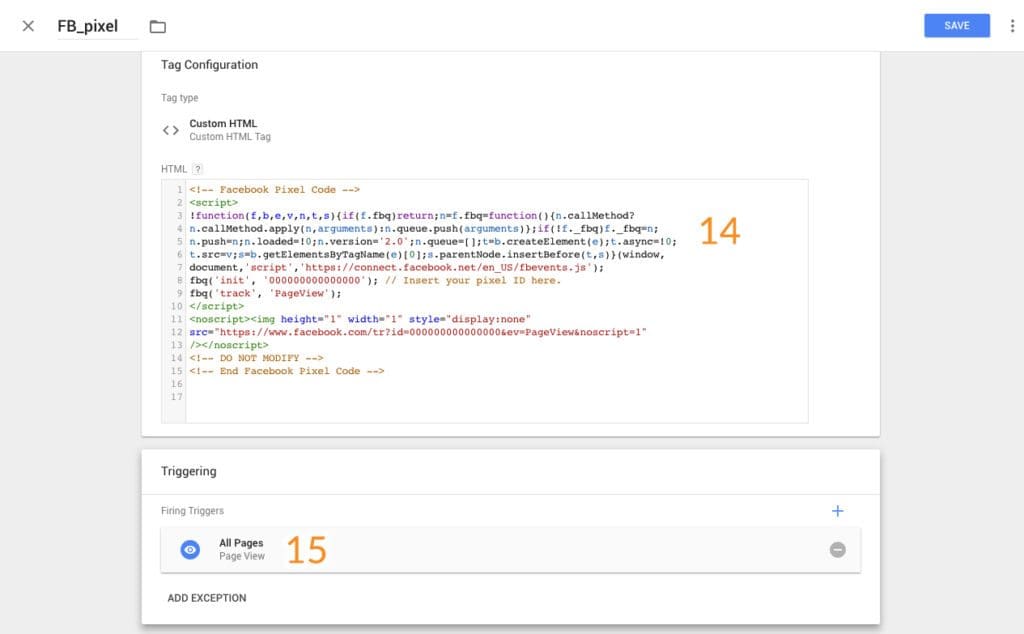The width and height of the screenshot is (1024, 634).
Task: Click the blue eye Page View trigger icon
Action: (x=190, y=550)
